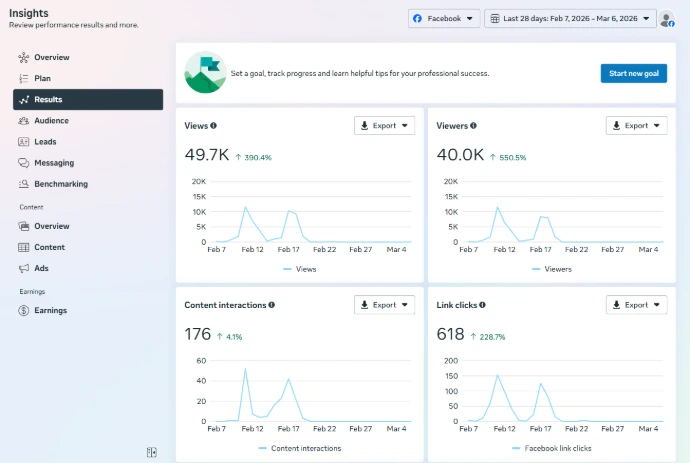Click the goal flag illustration
690x463 pixels.
tap(205, 73)
